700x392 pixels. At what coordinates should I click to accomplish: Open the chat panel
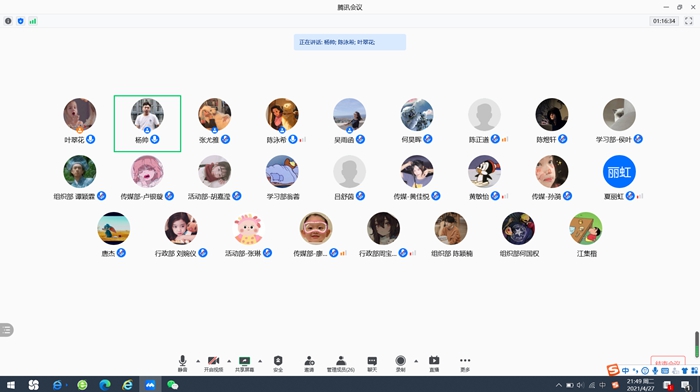372,363
